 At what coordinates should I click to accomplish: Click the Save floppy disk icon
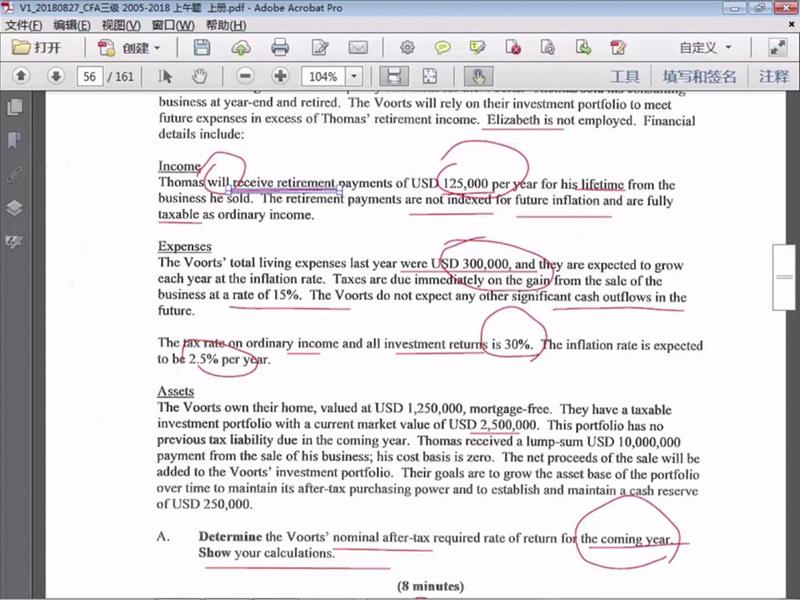point(202,47)
